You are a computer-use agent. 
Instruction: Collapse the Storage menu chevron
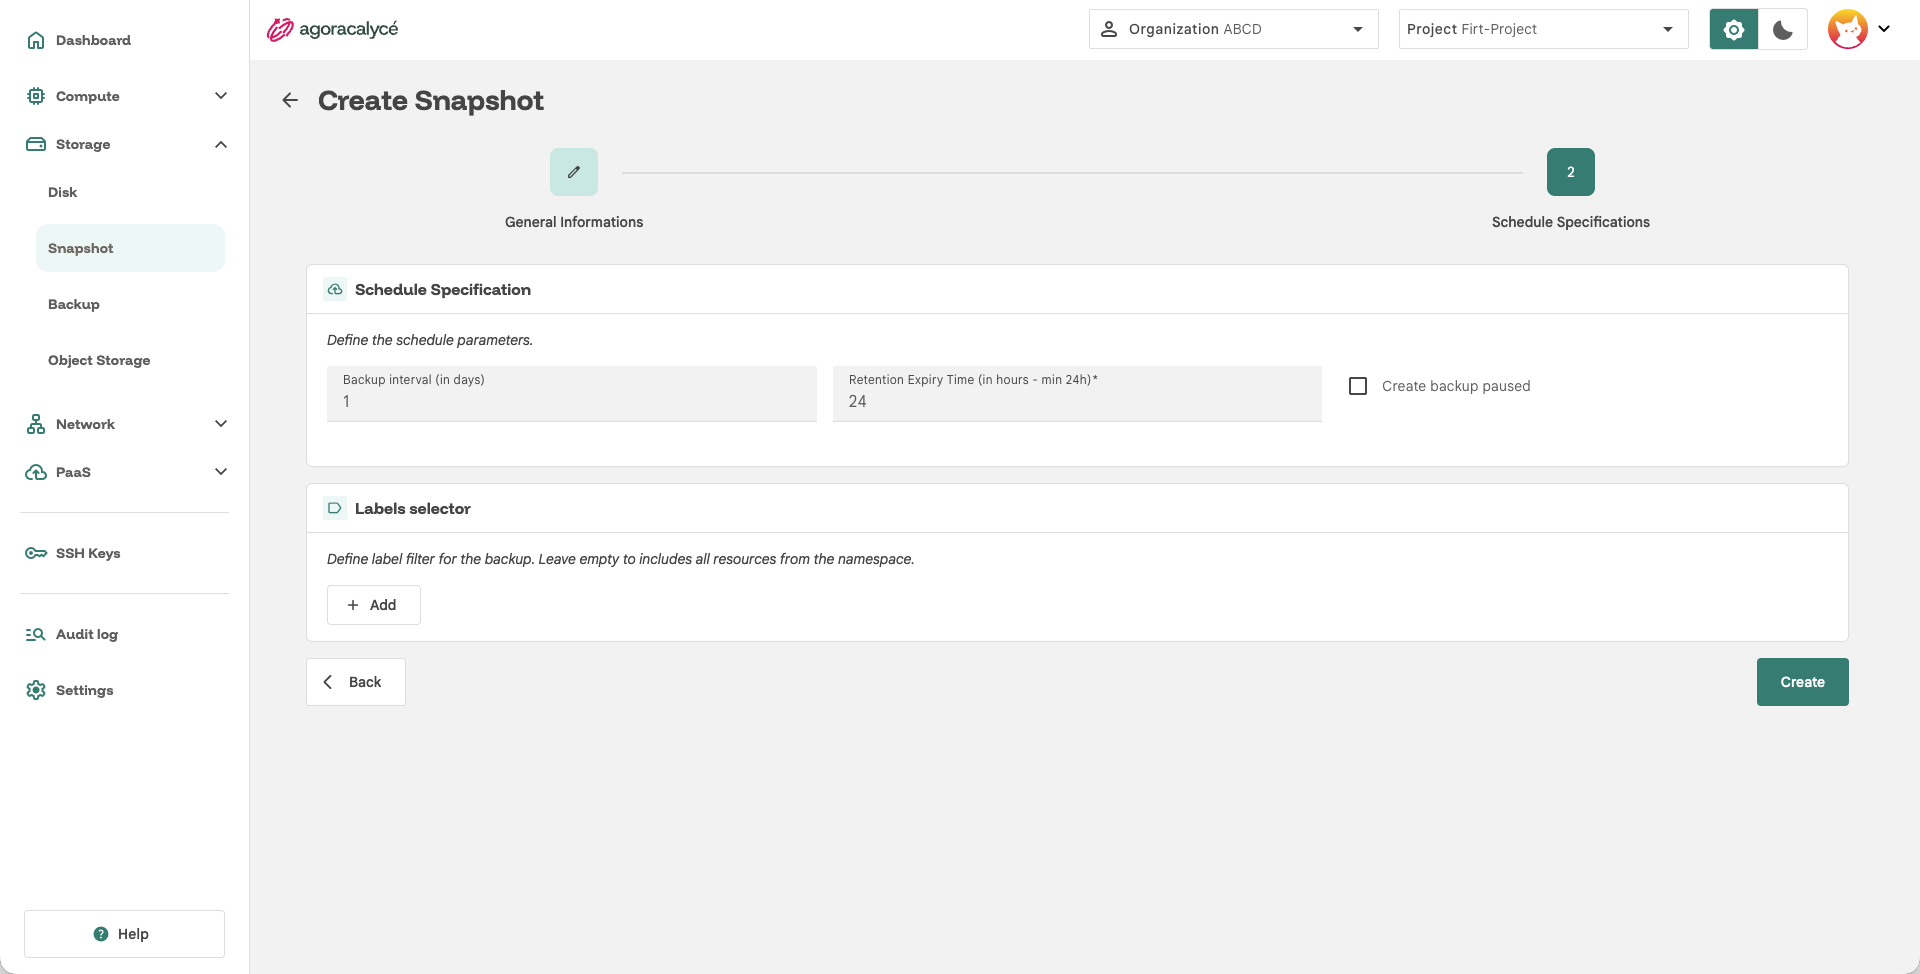point(221,144)
